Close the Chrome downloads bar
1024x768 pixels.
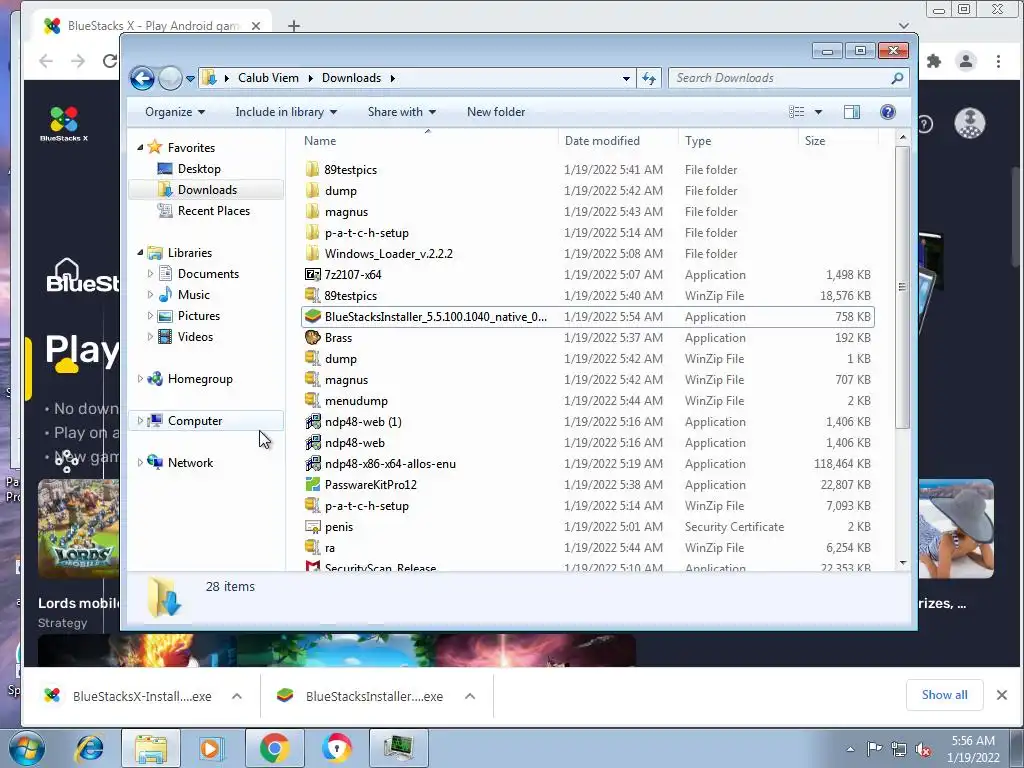click(x=1002, y=695)
